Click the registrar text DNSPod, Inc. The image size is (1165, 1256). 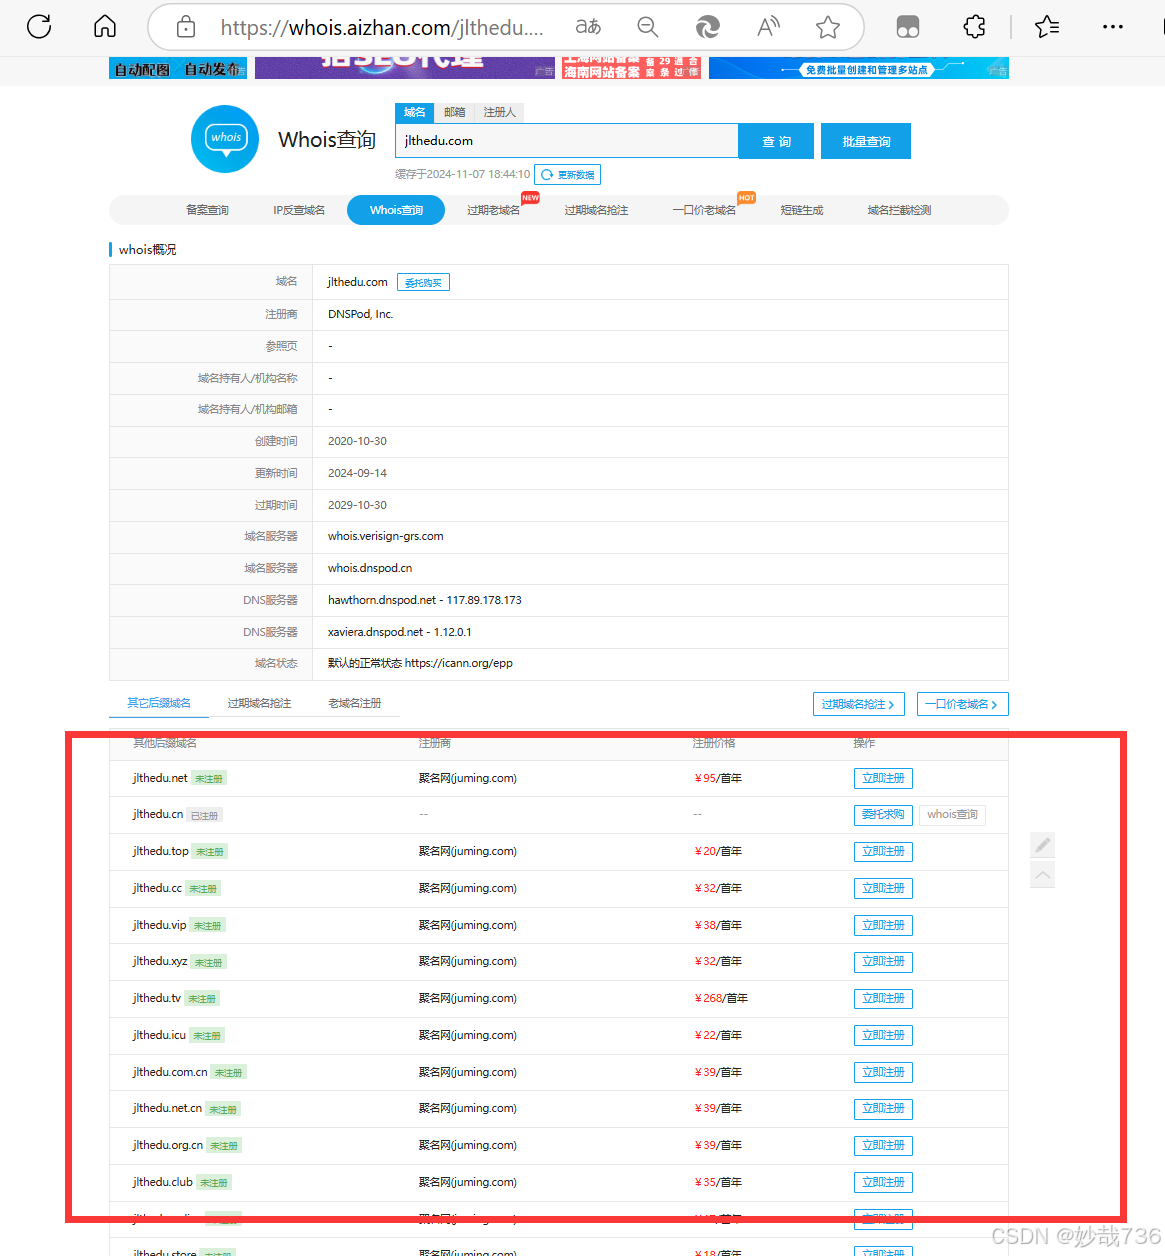[x=360, y=314]
